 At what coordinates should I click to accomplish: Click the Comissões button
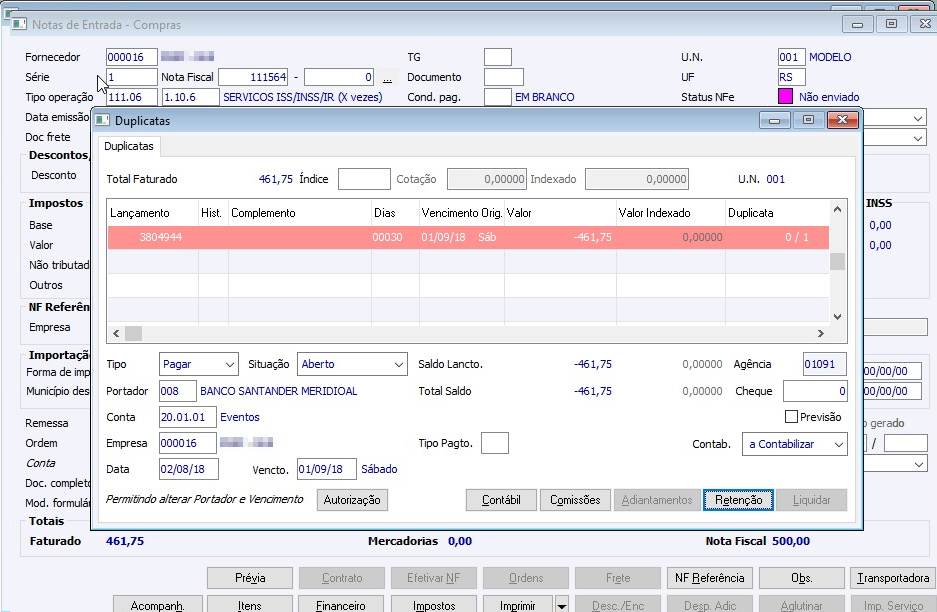pyautogui.click(x=574, y=500)
